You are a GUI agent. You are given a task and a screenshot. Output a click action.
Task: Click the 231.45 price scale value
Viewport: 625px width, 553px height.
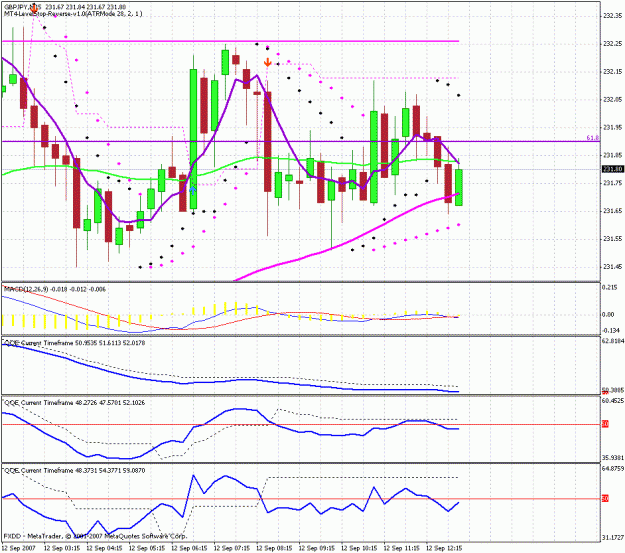(x=613, y=267)
